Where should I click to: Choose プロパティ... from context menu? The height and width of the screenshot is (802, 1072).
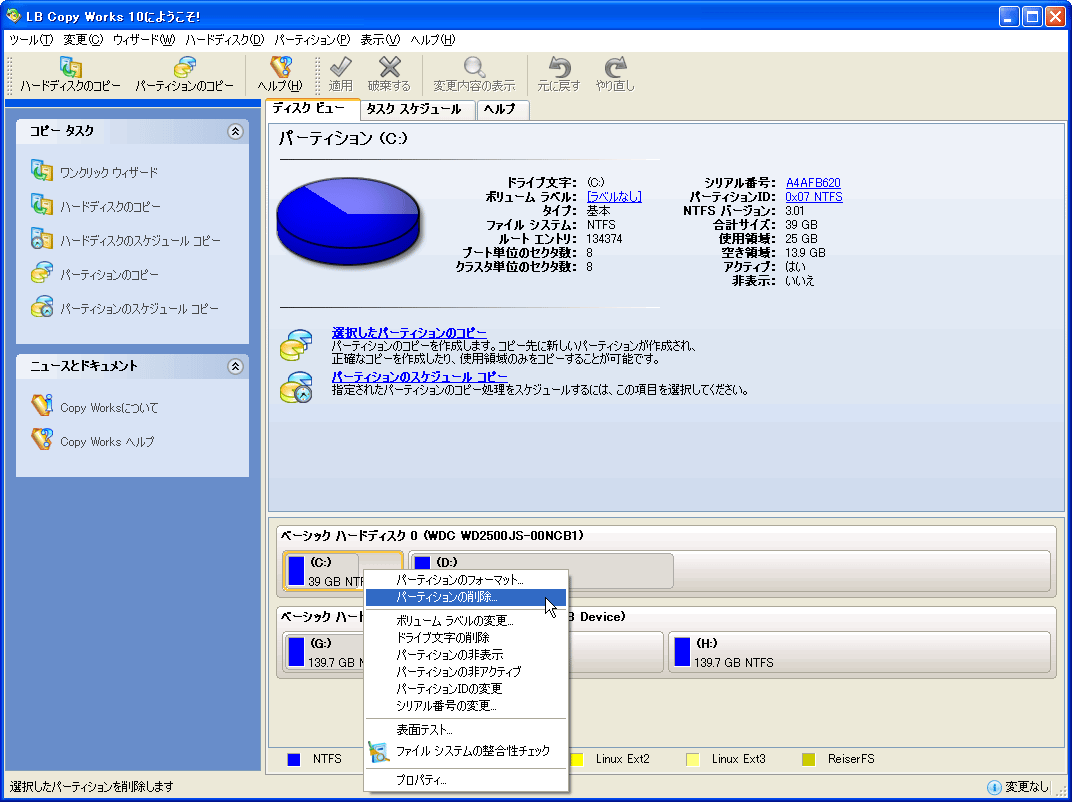tap(466, 780)
